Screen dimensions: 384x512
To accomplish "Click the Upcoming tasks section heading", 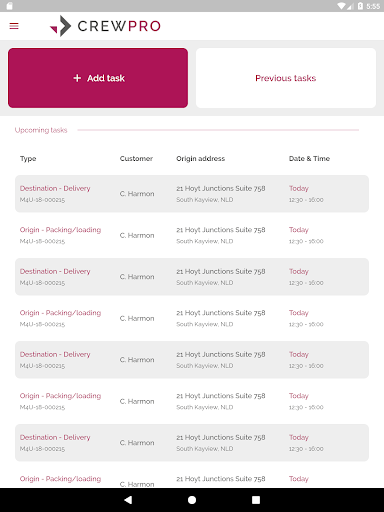I will click(x=41, y=130).
